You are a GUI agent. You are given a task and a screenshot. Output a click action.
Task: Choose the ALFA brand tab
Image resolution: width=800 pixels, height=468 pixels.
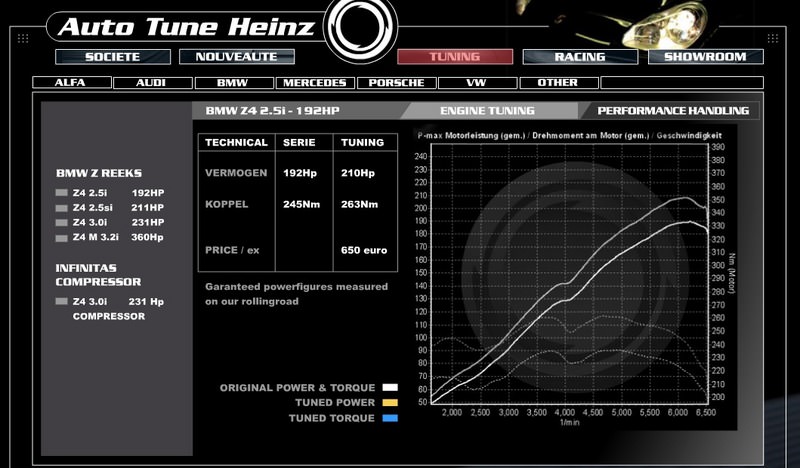coord(72,83)
